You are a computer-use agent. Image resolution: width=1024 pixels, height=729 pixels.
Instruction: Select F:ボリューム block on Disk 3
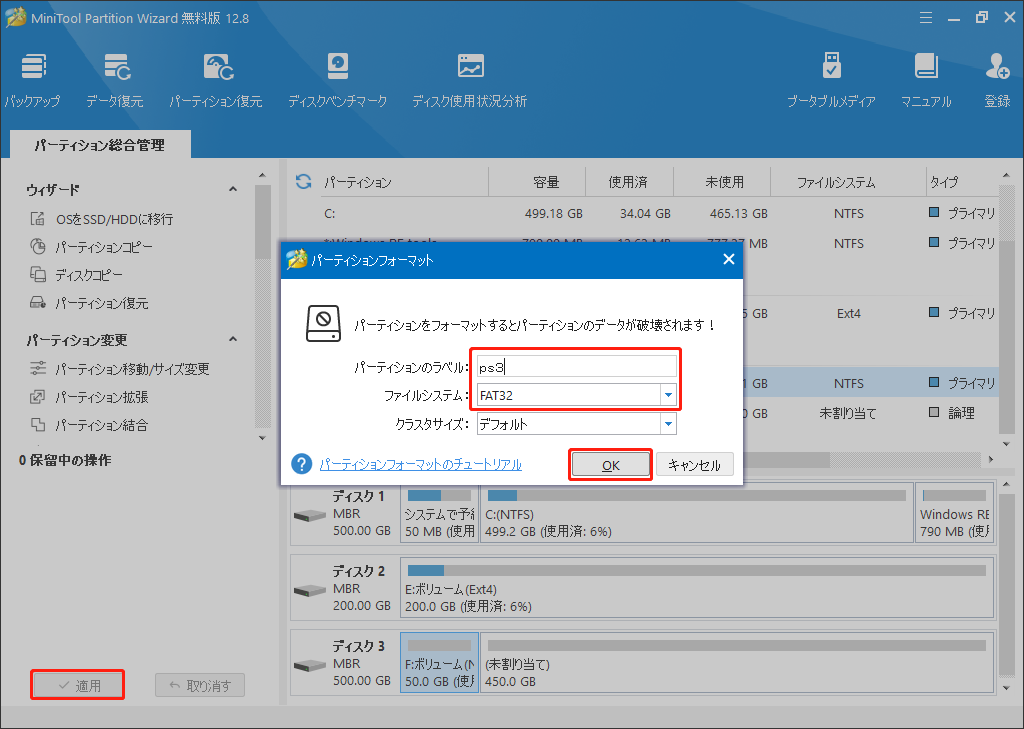439,662
